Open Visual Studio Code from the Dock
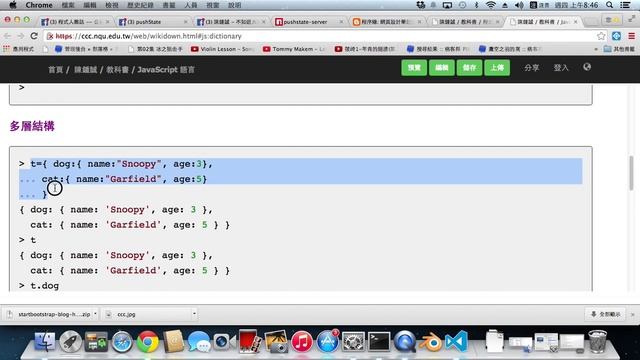 click(456, 341)
